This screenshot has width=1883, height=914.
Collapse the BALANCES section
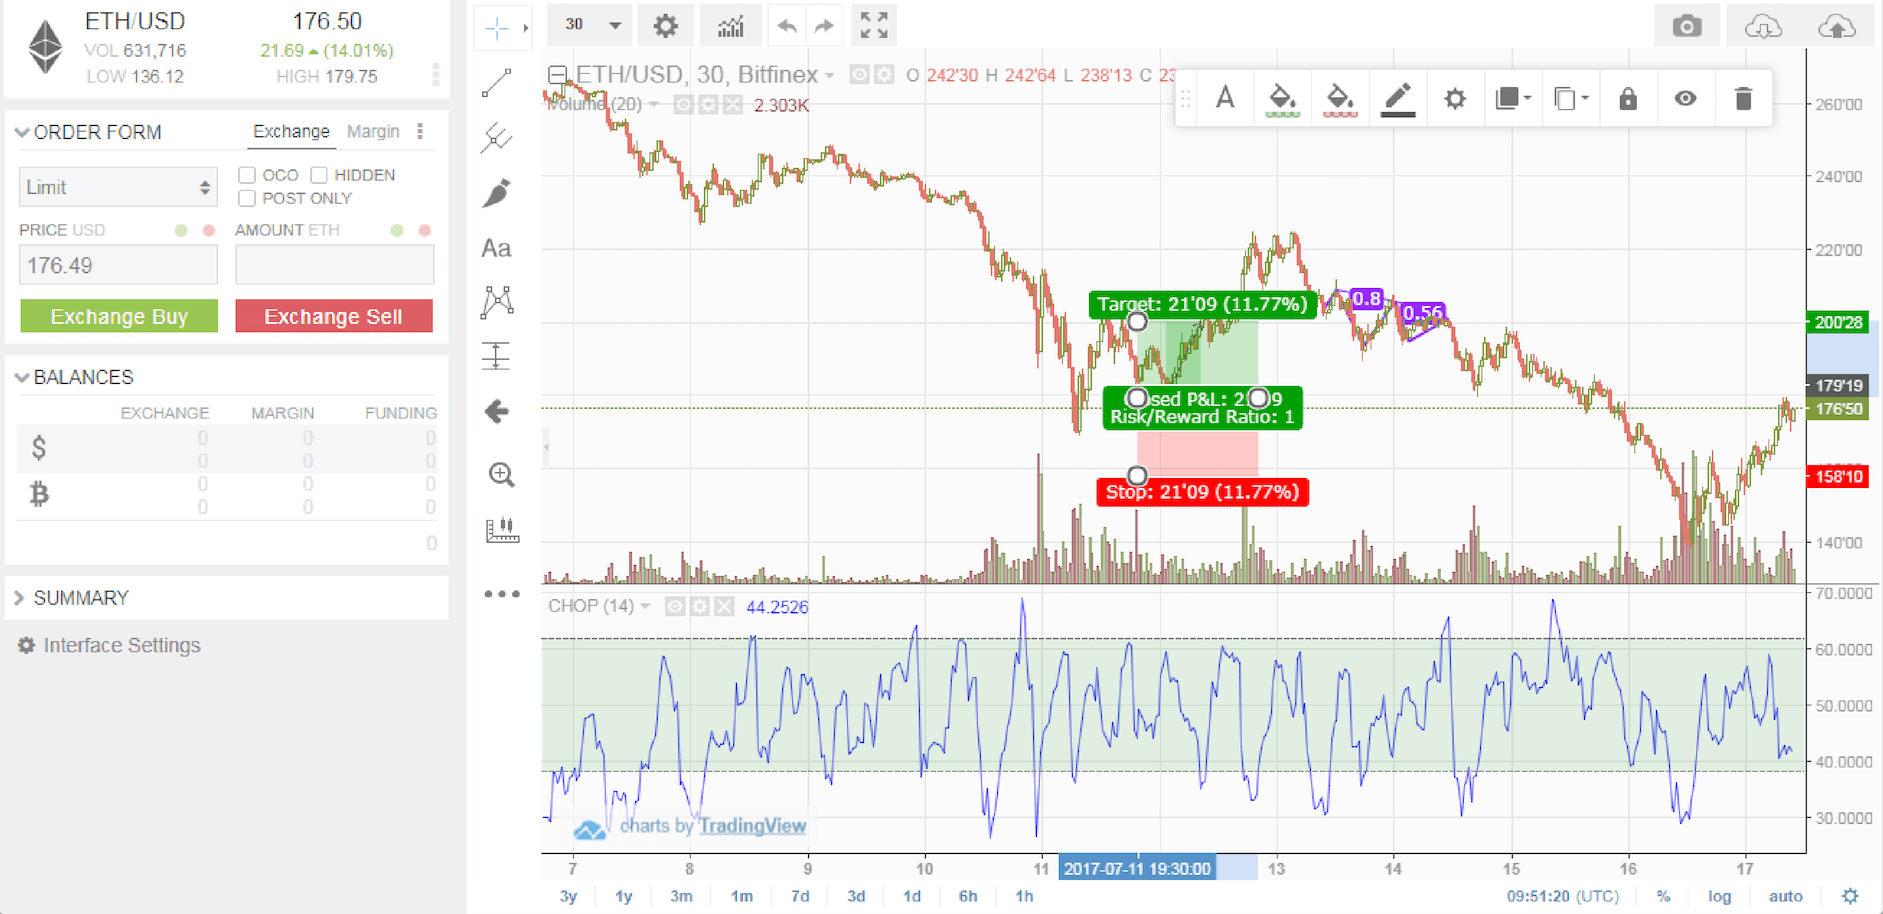22,377
